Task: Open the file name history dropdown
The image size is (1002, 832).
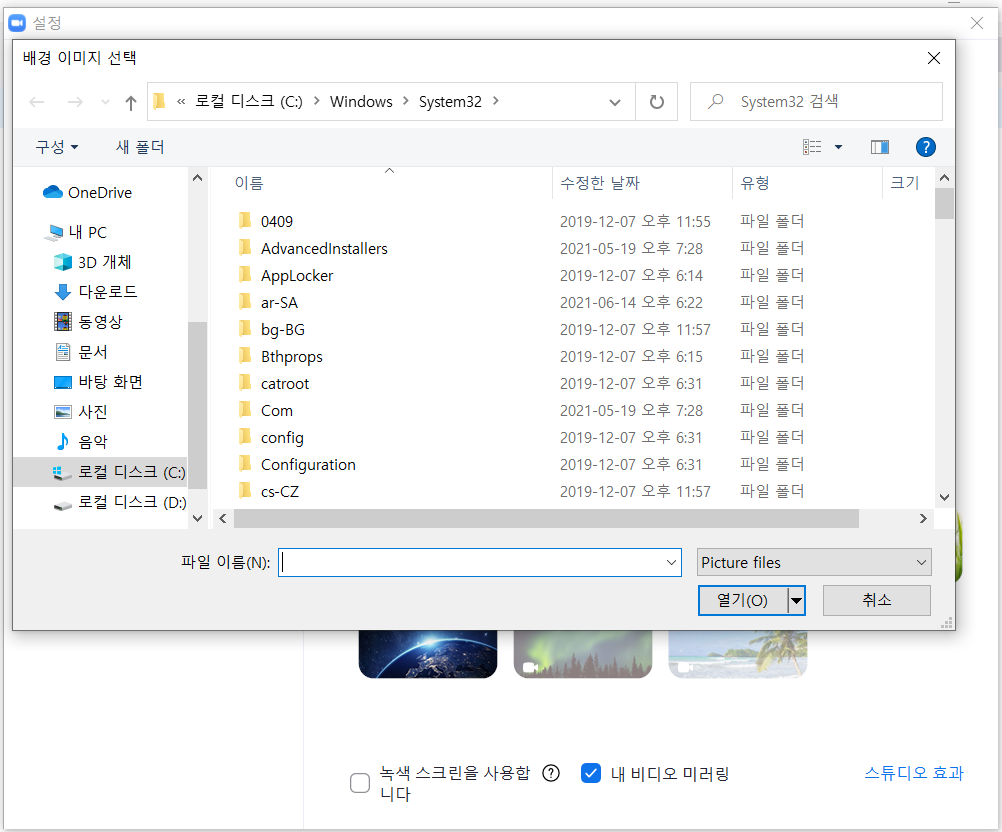Action: [672, 562]
